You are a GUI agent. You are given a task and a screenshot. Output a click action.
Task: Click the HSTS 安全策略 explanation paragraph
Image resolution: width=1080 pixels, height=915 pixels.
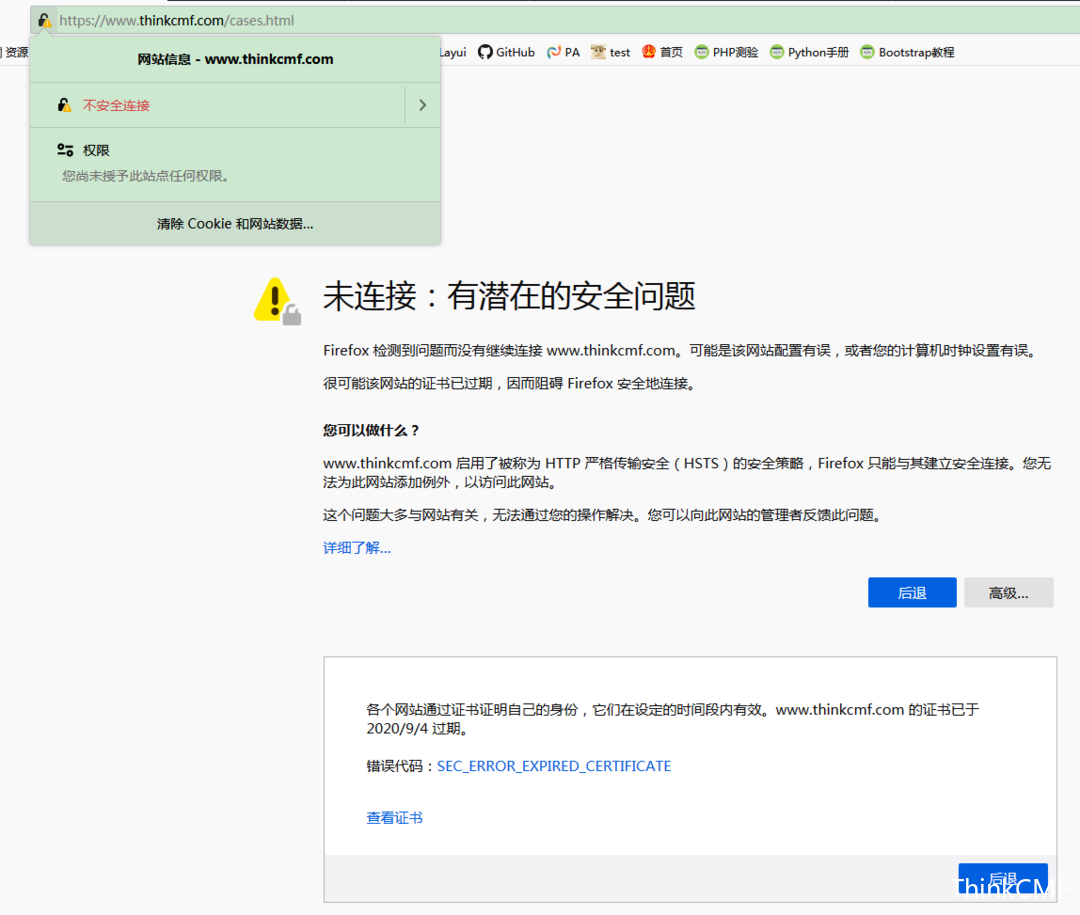pyautogui.click(x=687, y=472)
